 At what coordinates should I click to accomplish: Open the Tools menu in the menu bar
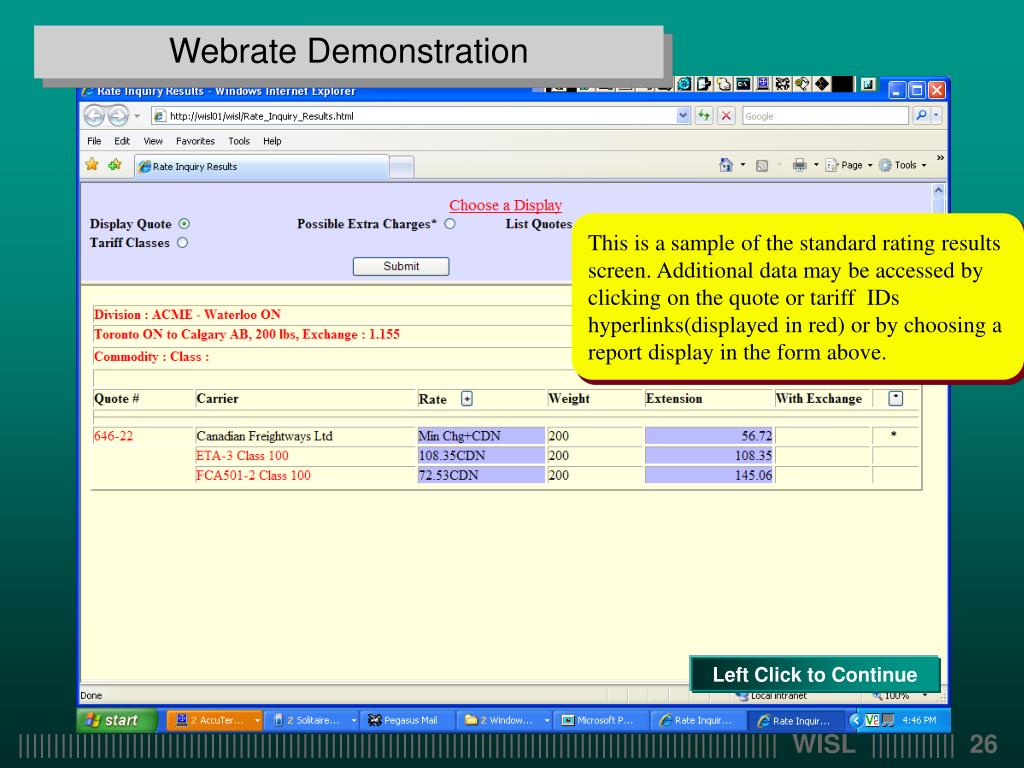[239, 141]
